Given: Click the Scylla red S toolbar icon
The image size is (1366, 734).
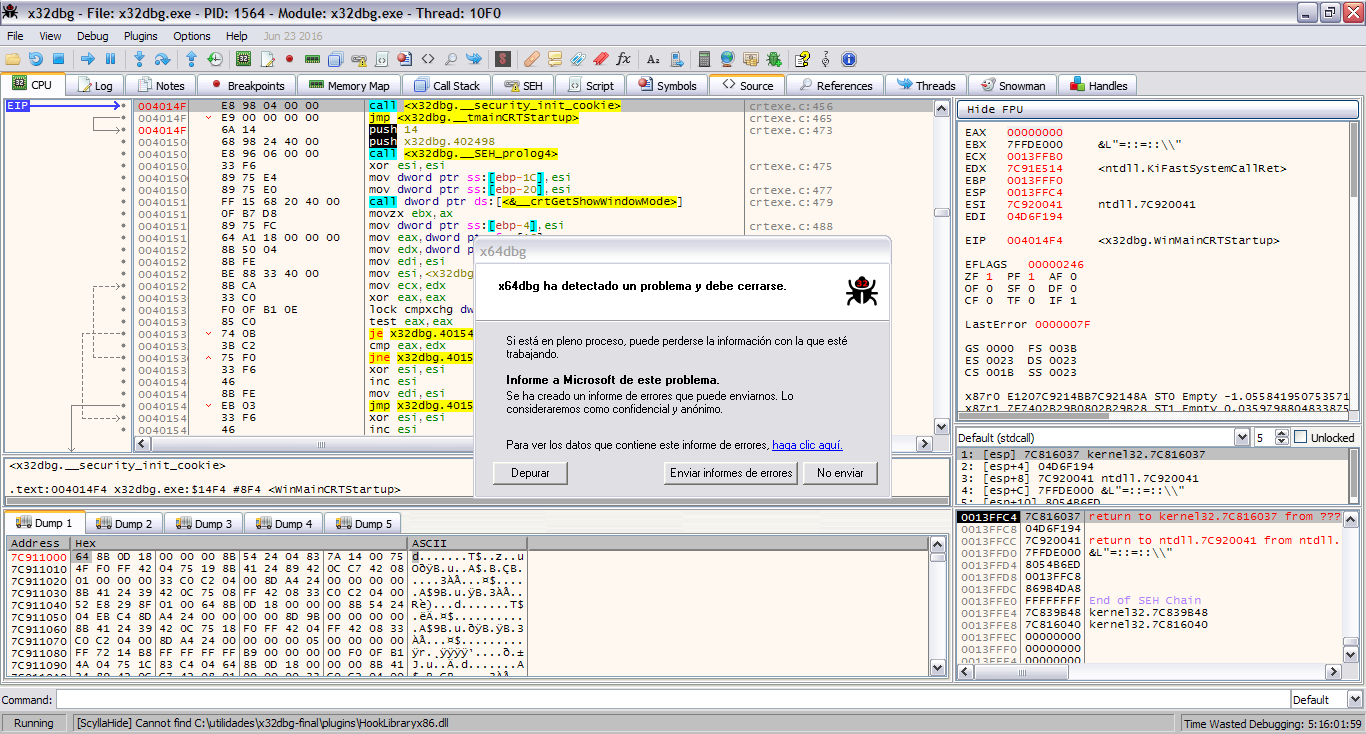Looking at the screenshot, I should pos(503,59).
